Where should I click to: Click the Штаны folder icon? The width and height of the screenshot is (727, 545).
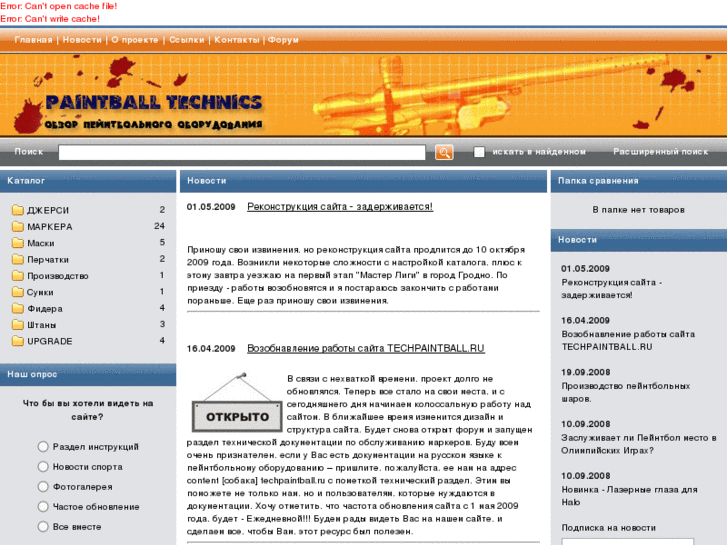tap(18, 324)
